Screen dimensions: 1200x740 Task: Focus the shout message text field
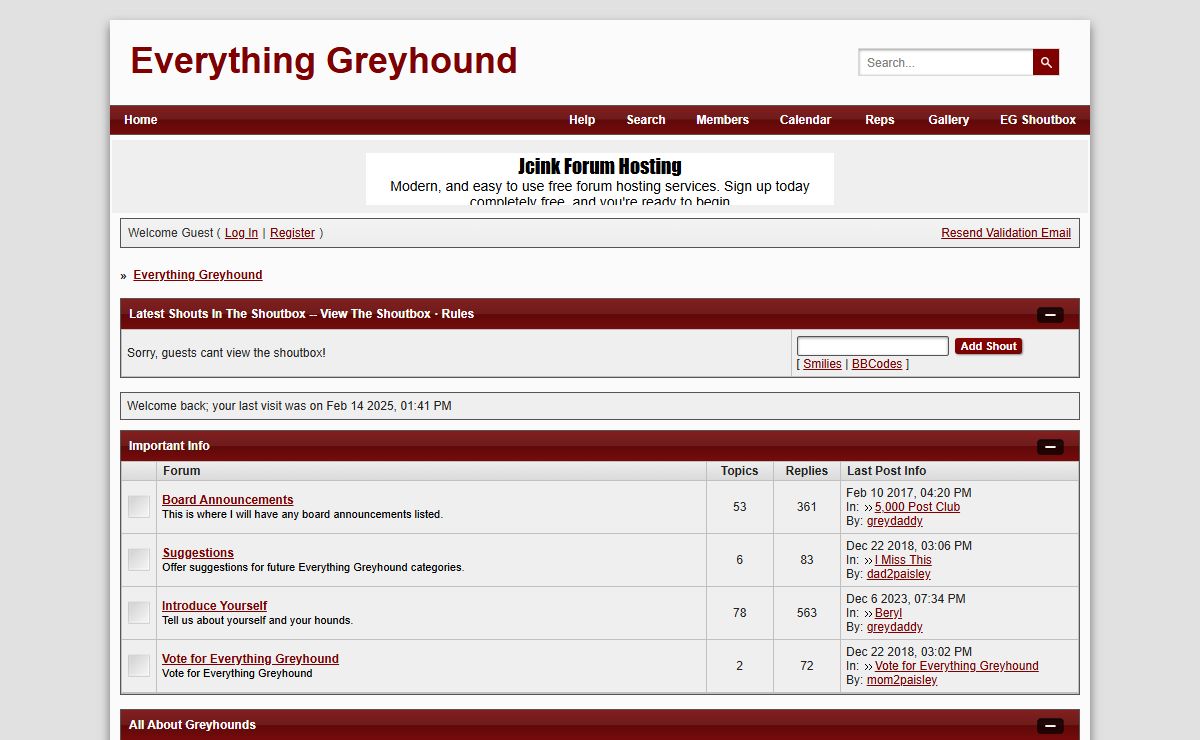(872, 346)
